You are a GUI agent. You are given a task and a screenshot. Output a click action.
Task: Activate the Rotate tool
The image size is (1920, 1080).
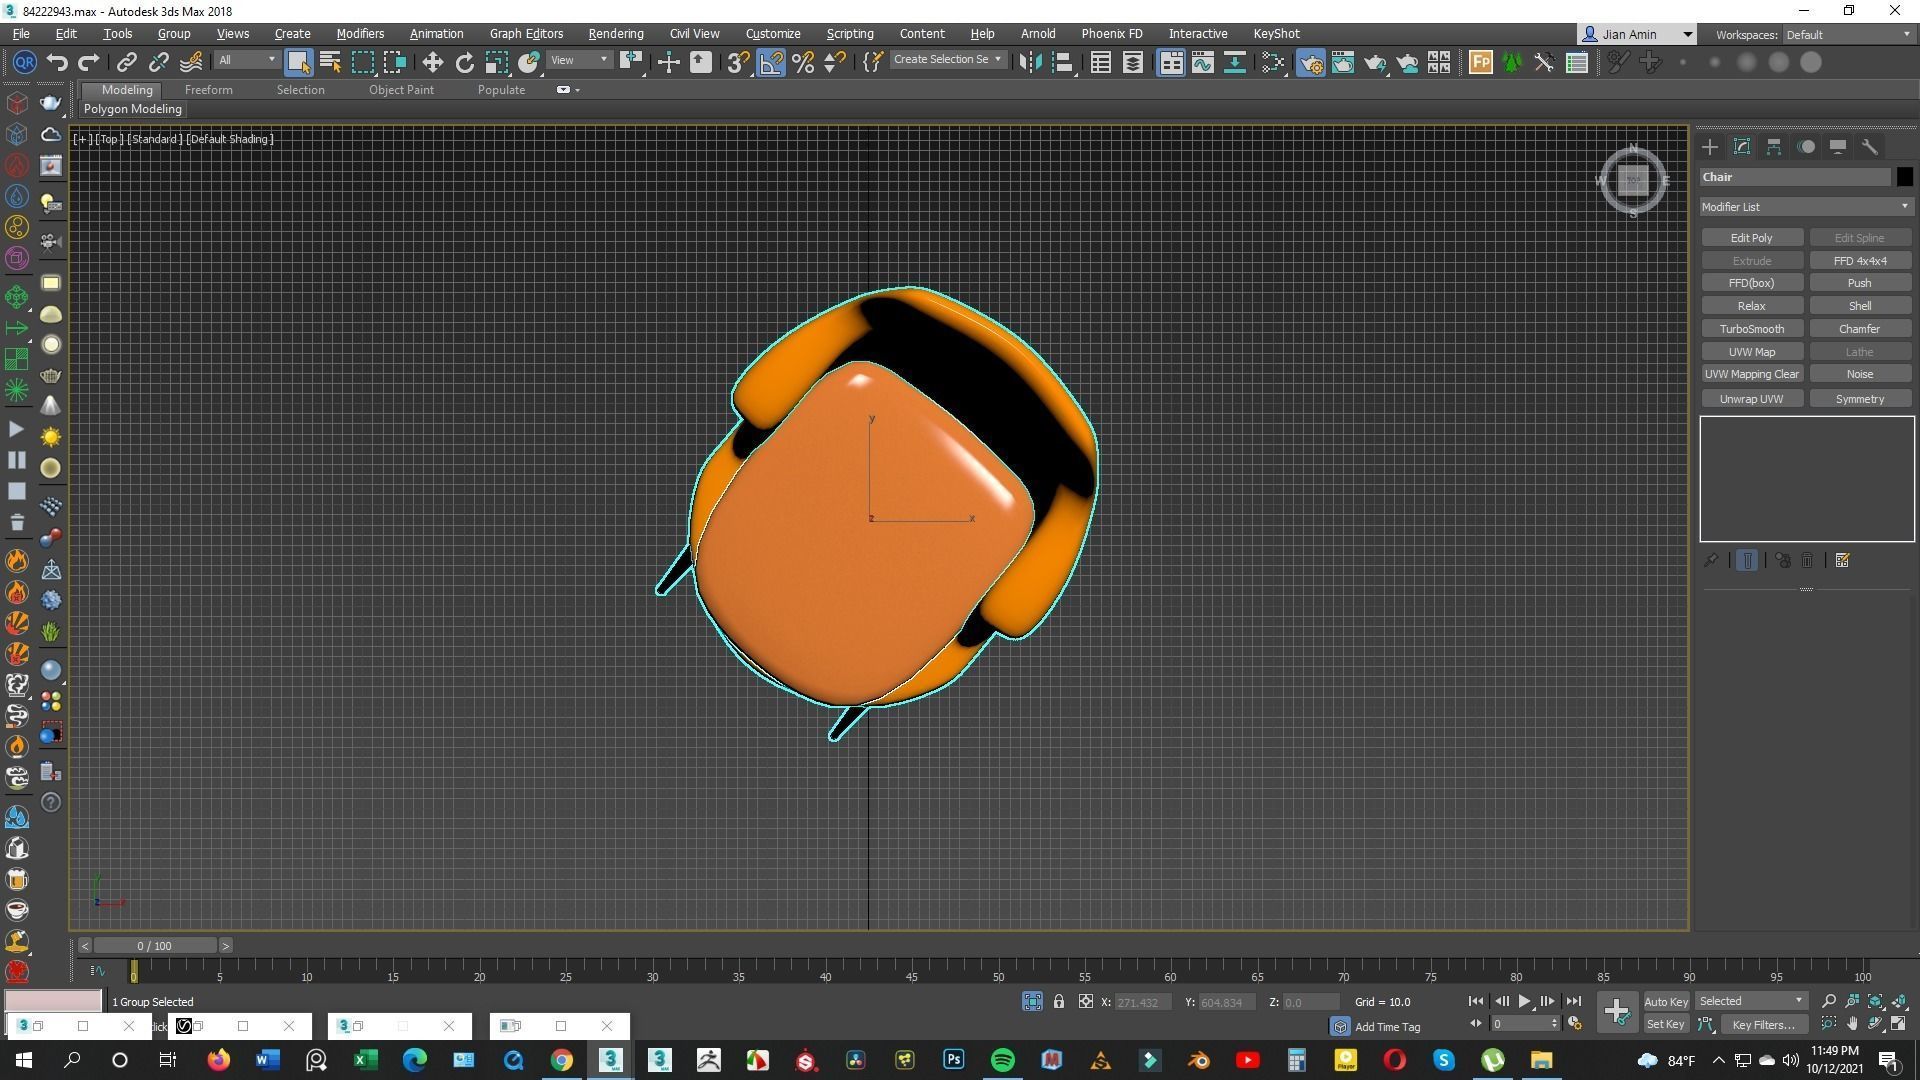pyautogui.click(x=465, y=63)
